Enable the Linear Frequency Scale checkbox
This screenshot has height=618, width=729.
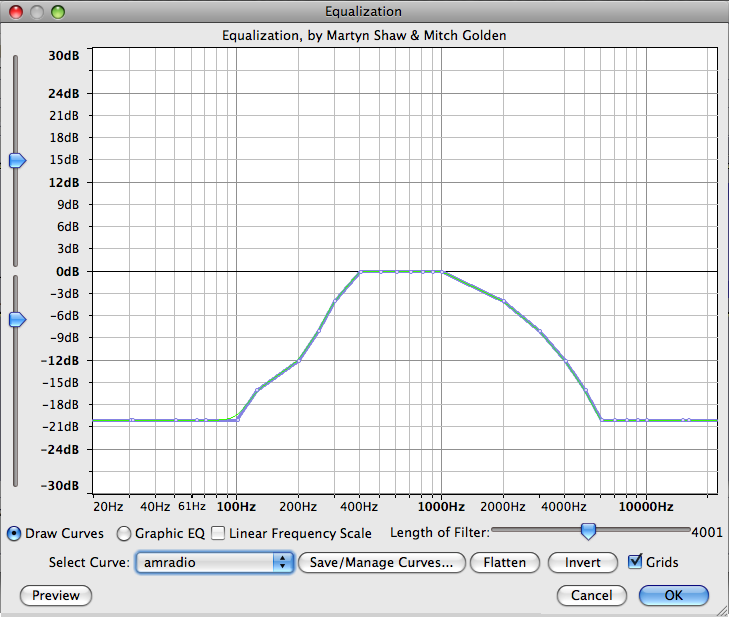(x=219, y=534)
